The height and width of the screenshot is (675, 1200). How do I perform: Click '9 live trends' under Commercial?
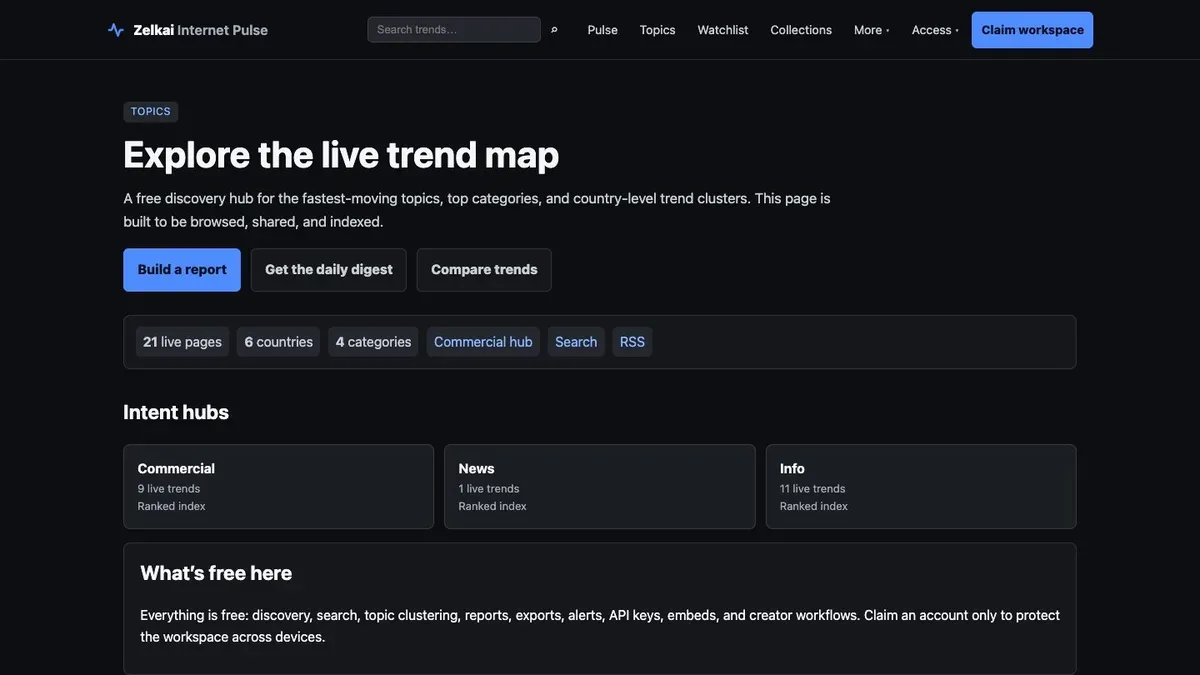pyautogui.click(x=169, y=489)
